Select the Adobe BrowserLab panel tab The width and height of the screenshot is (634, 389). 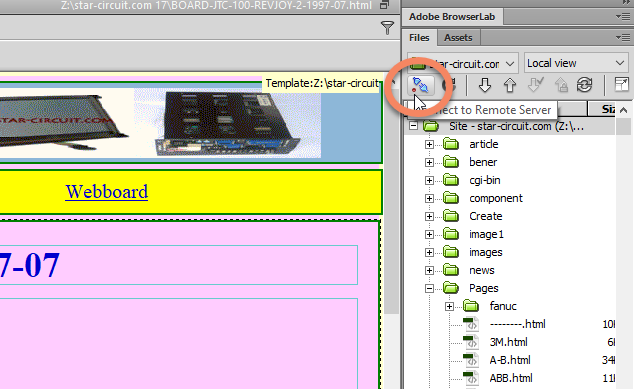tap(452, 17)
